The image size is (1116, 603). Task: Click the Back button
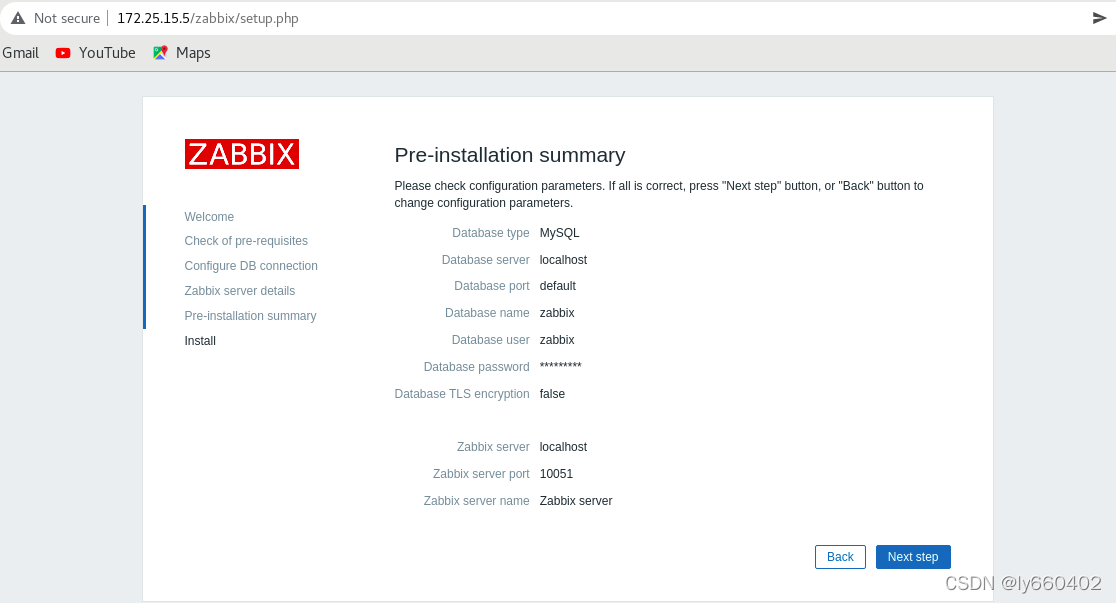(840, 557)
